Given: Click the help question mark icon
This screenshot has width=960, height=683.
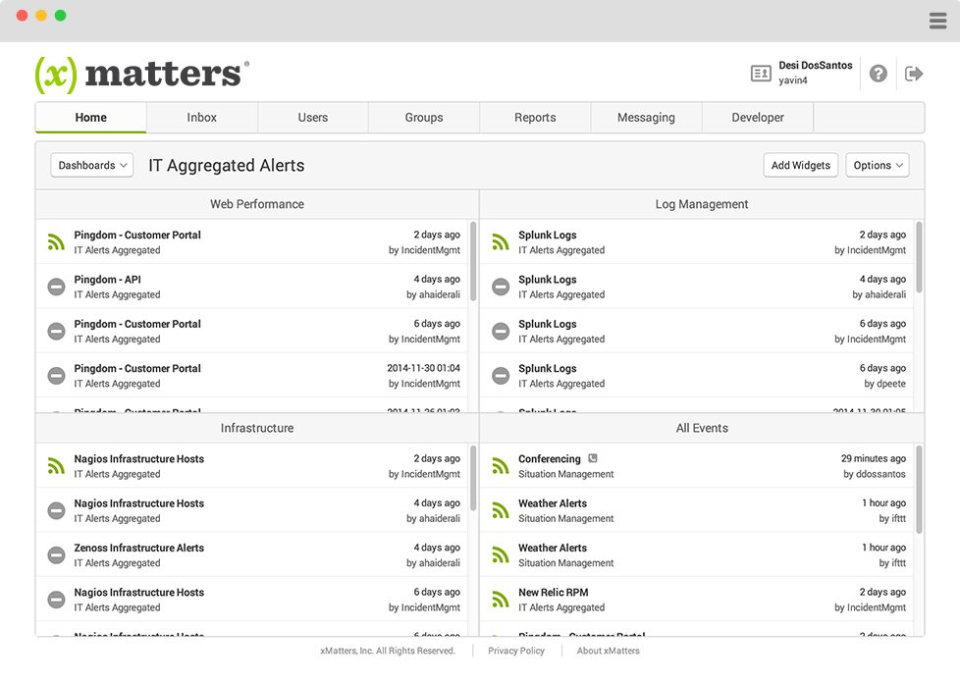Looking at the screenshot, I should (x=878, y=73).
